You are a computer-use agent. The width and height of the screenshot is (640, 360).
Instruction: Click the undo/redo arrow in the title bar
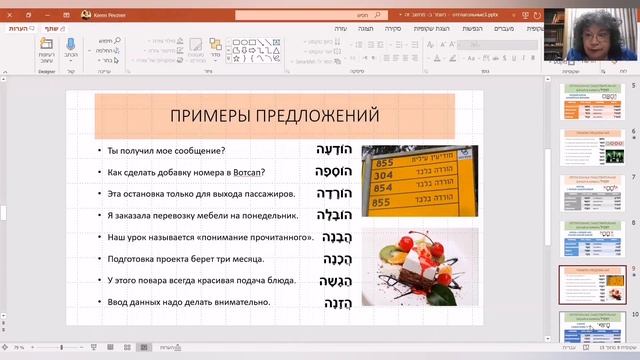pos(537,15)
